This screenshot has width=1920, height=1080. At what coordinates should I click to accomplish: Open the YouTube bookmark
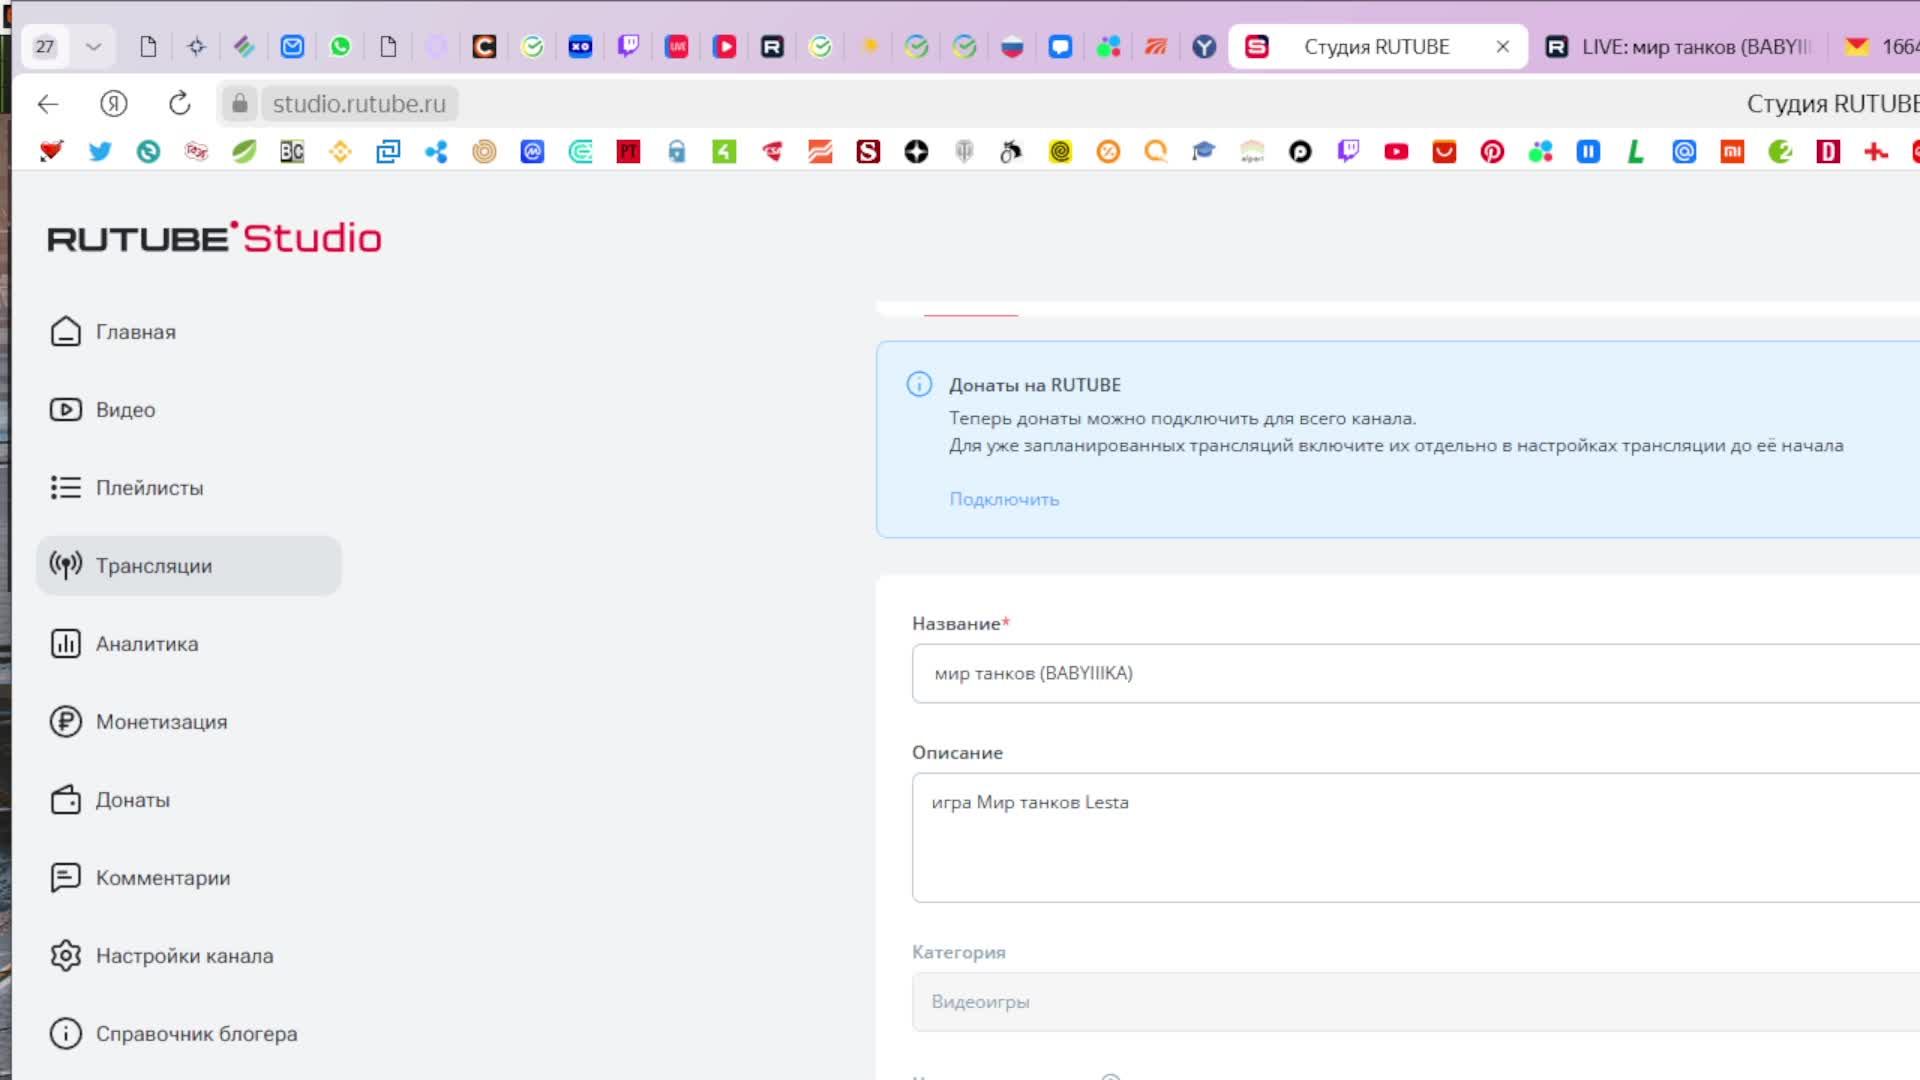tap(1396, 152)
